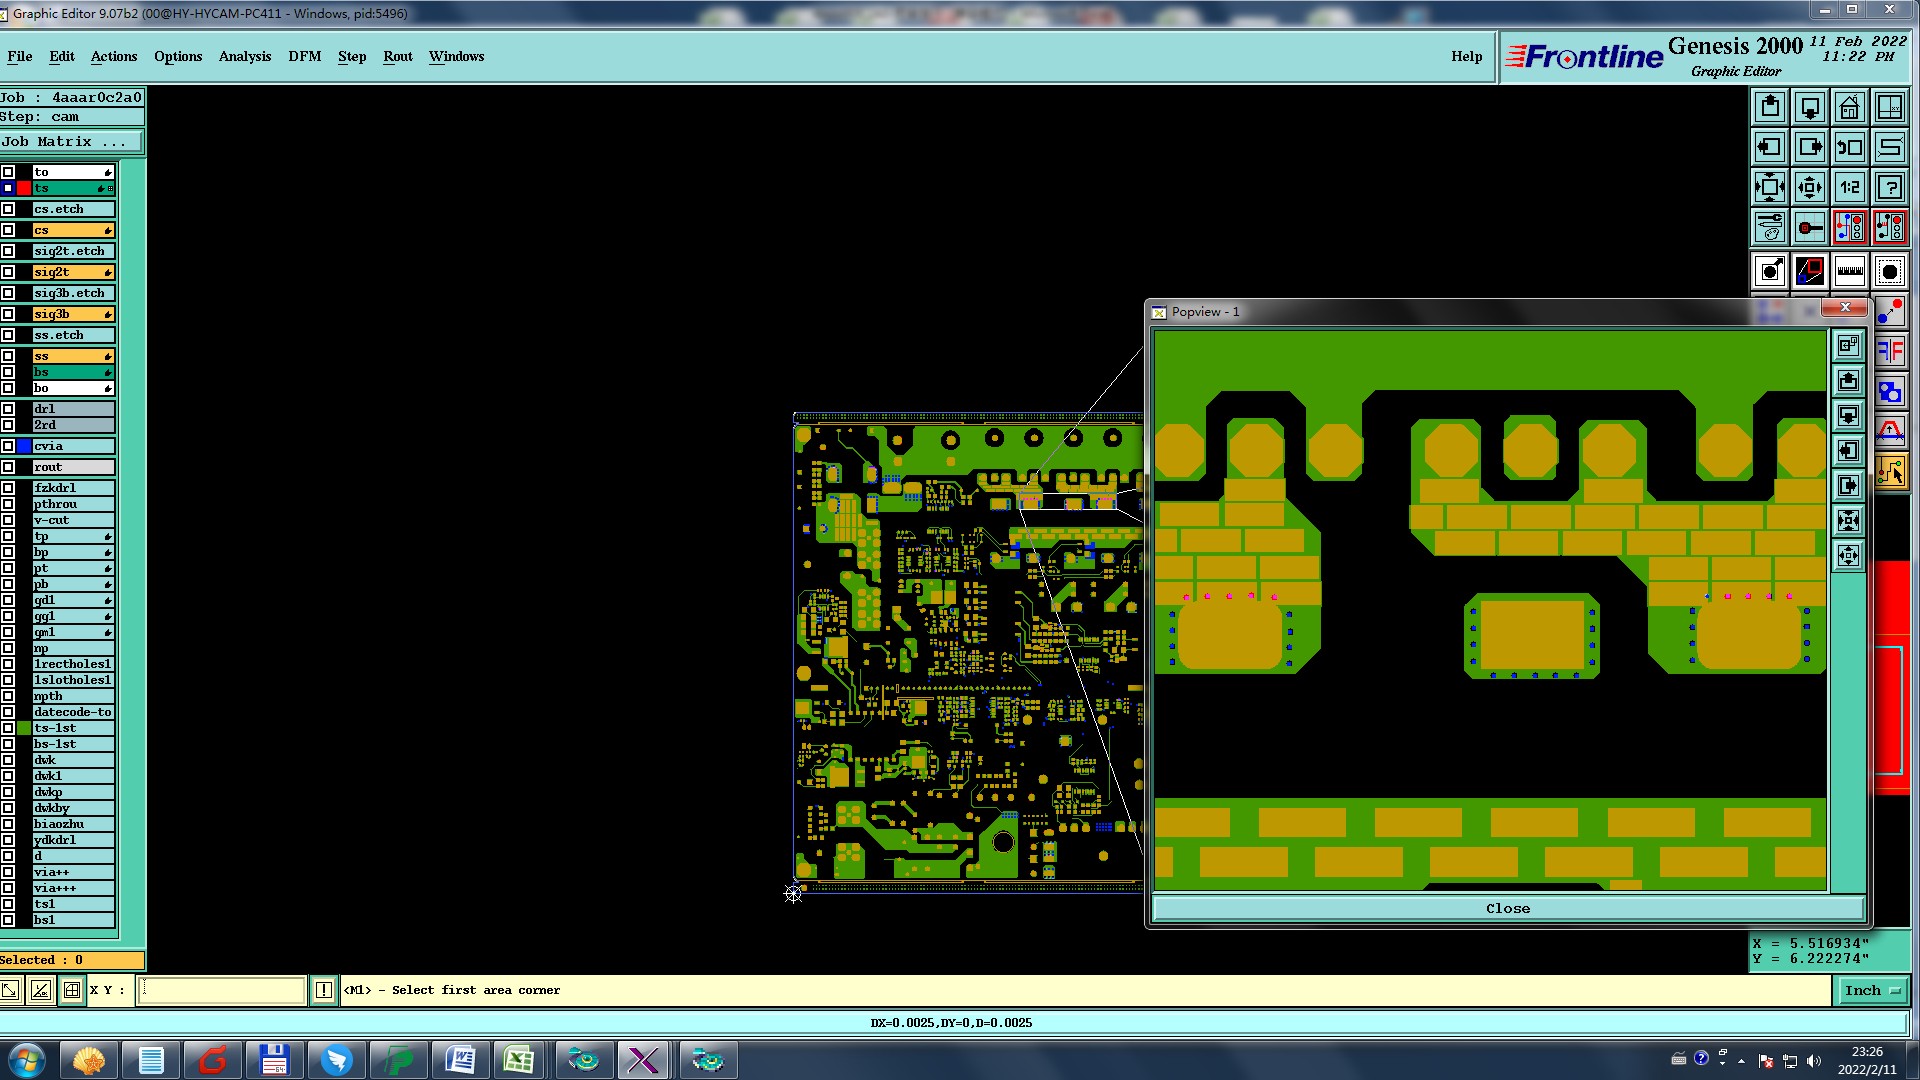The height and width of the screenshot is (1080, 1920).
Task: Close the Popview with Close button
Action: point(1508,908)
